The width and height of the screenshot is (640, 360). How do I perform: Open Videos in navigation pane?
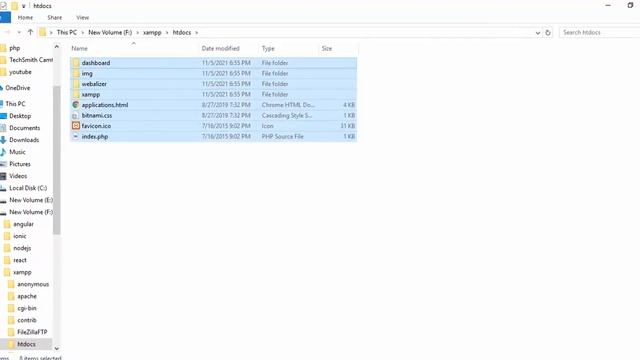pos(18,176)
